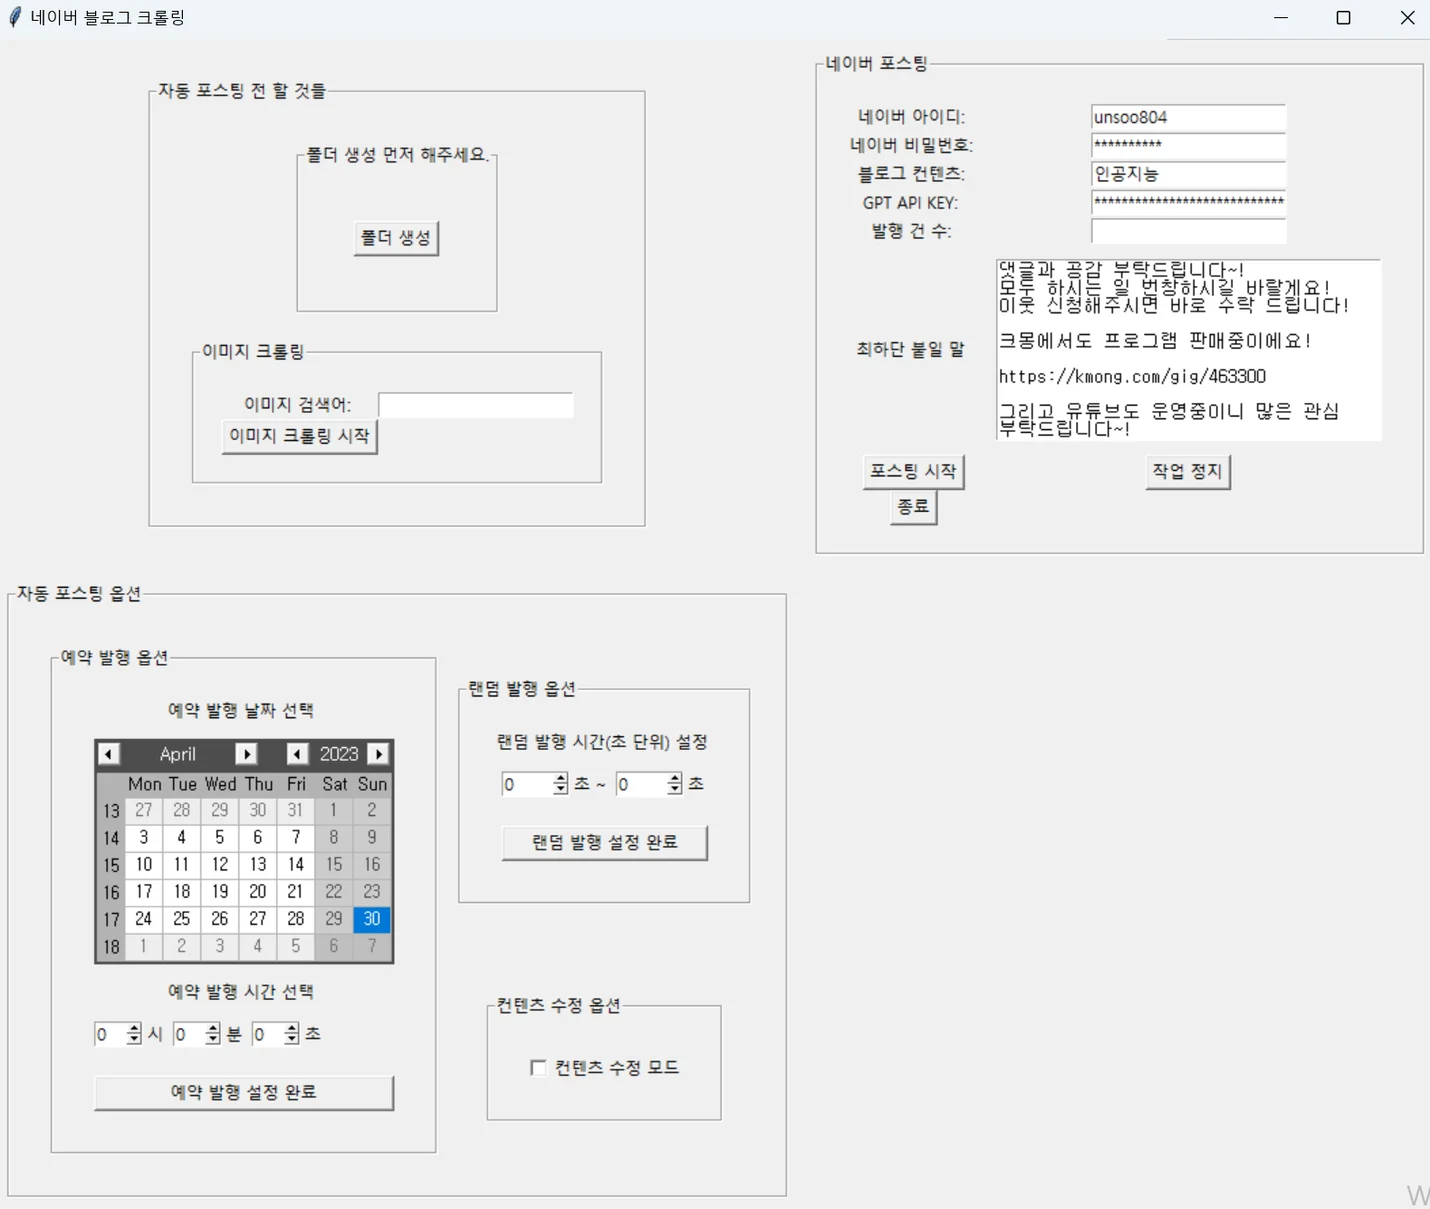Image resolution: width=1430 pixels, height=1209 pixels.
Task: Click the April month label in calendar header
Action: 178,754
